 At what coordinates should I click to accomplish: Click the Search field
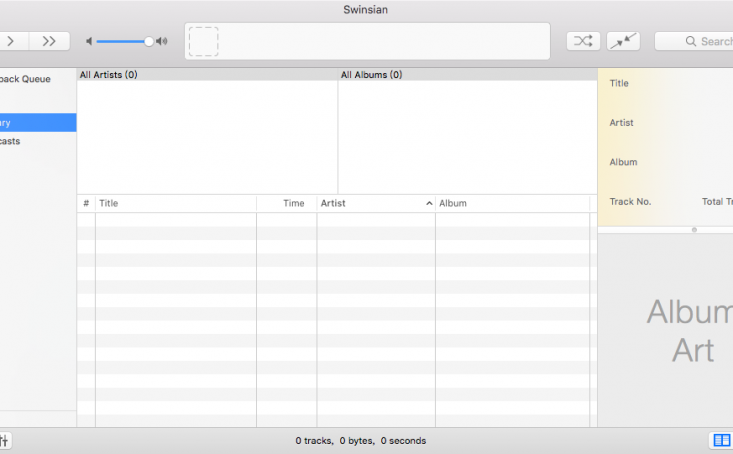(x=694, y=41)
